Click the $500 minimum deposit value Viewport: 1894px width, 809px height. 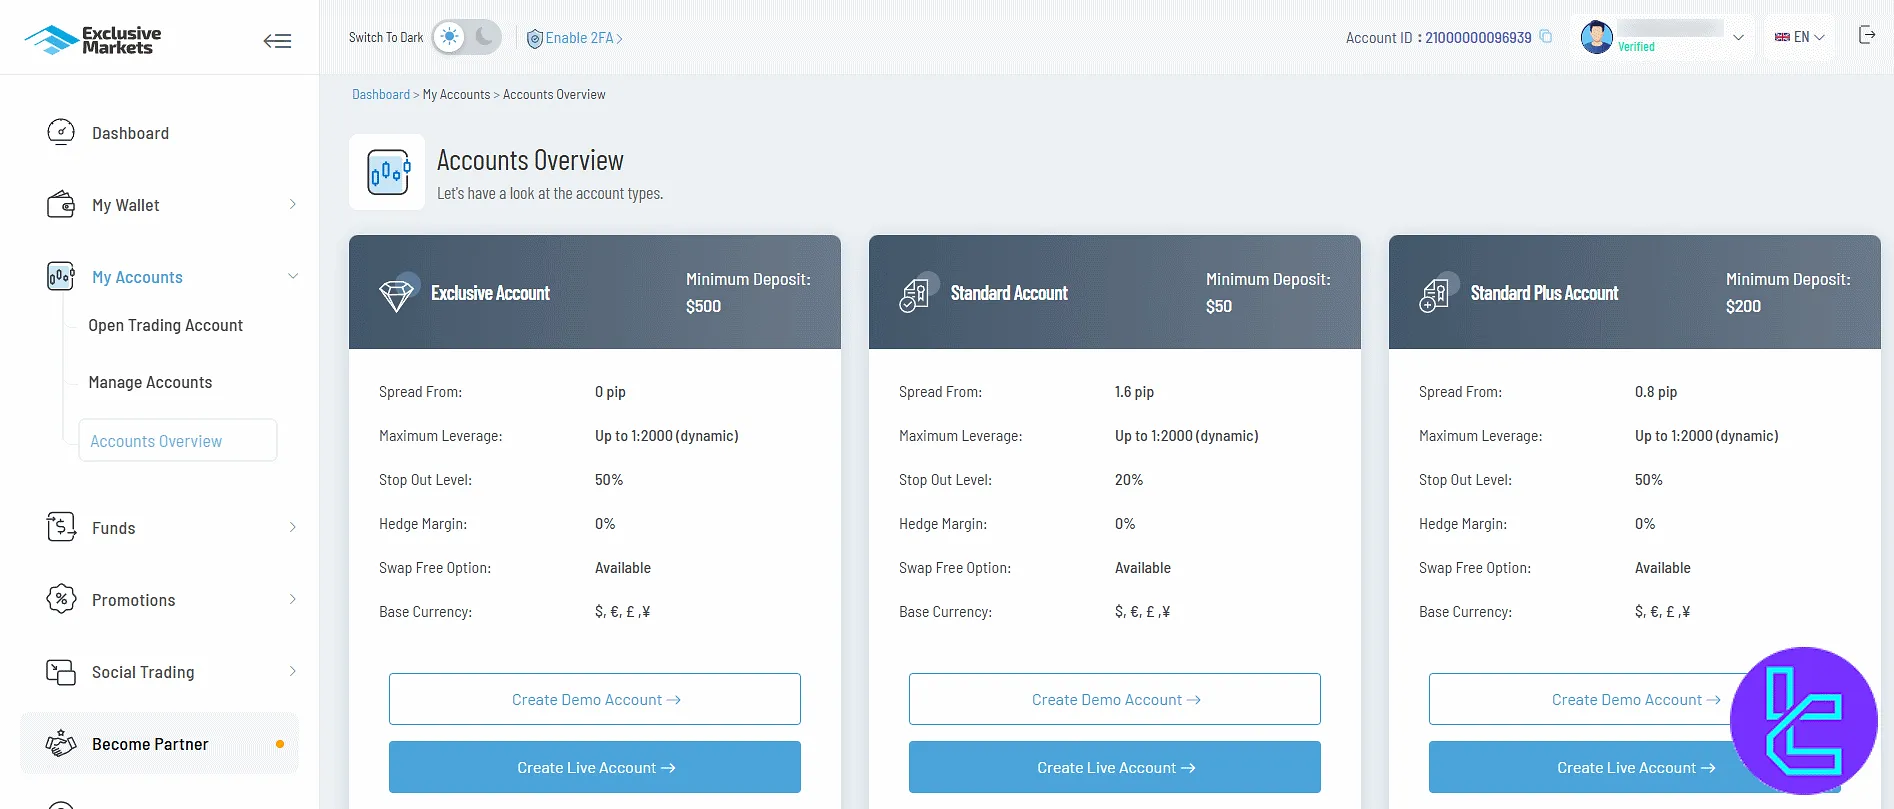[x=703, y=306]
